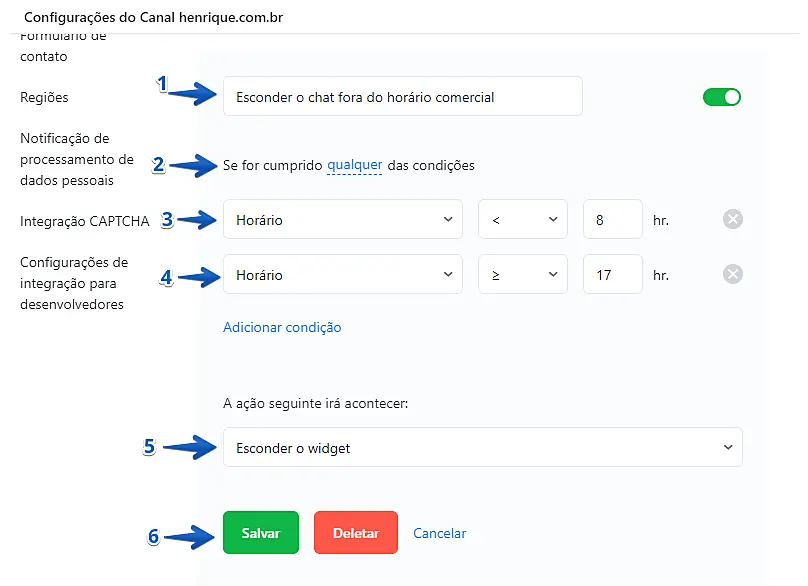Viewport: 808px width, 586px height.
Task: Open the first Horário condition dropdown
Action: 342,220
